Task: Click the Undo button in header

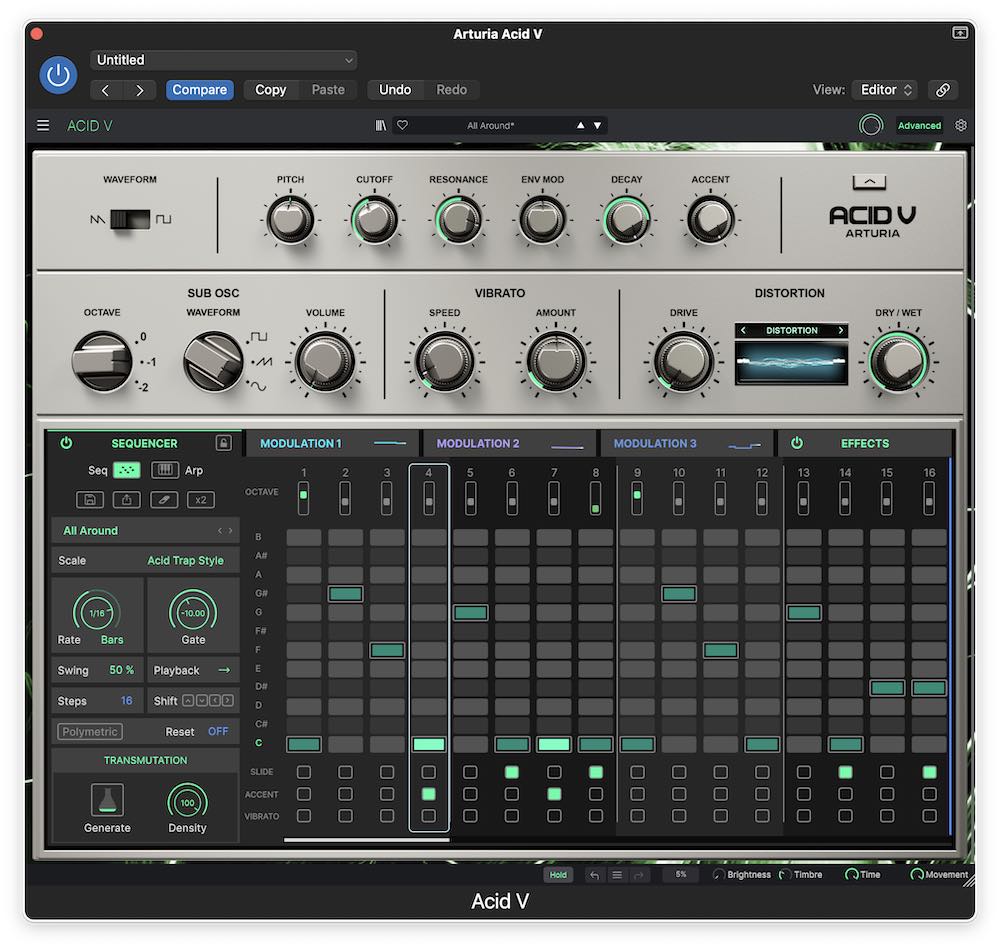Action: tap(395, 90)
